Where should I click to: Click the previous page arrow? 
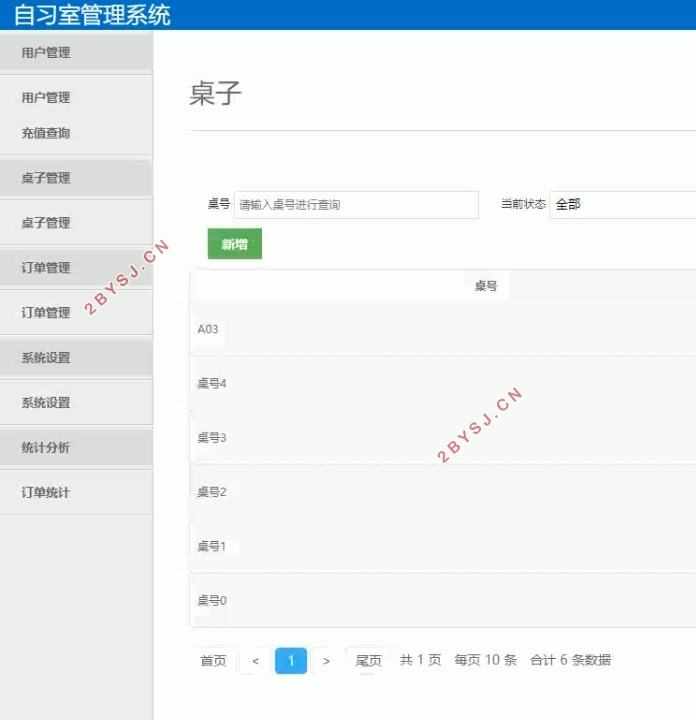(x=255, y=661)
